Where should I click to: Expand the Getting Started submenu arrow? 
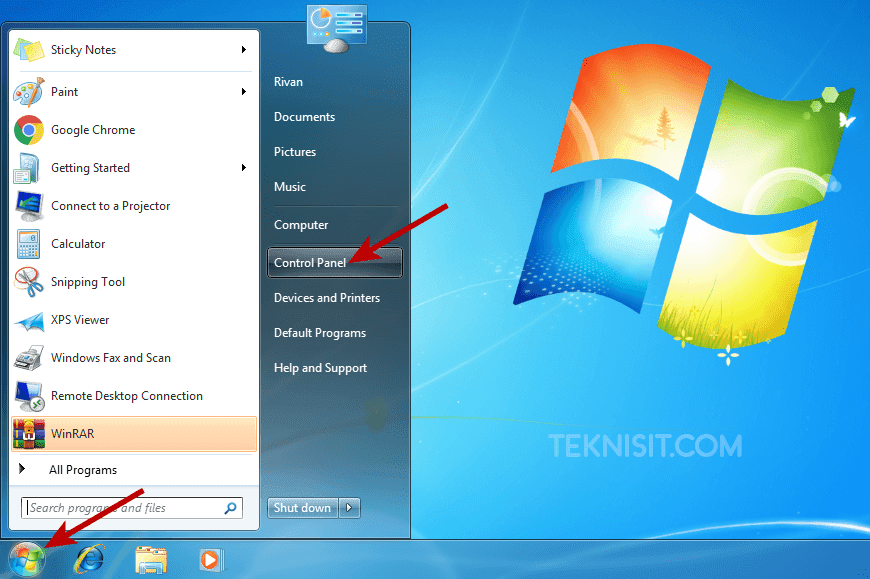[x=244, y=167]
